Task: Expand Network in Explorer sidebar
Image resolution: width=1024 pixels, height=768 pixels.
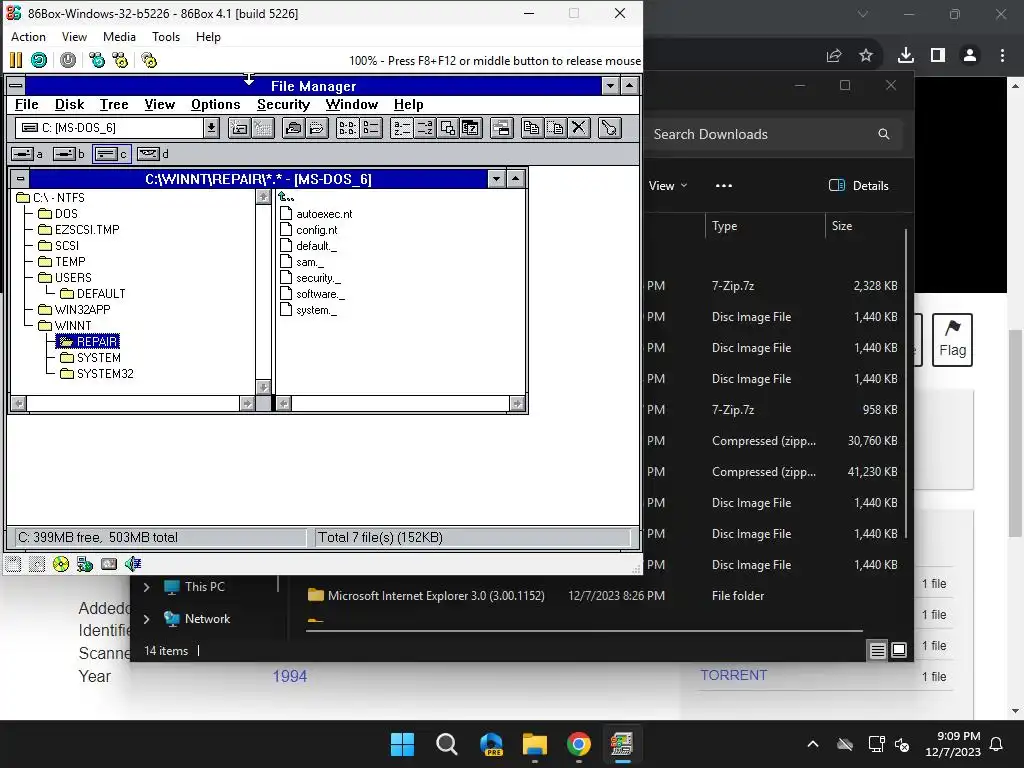Action: click(x=147, y=619)
